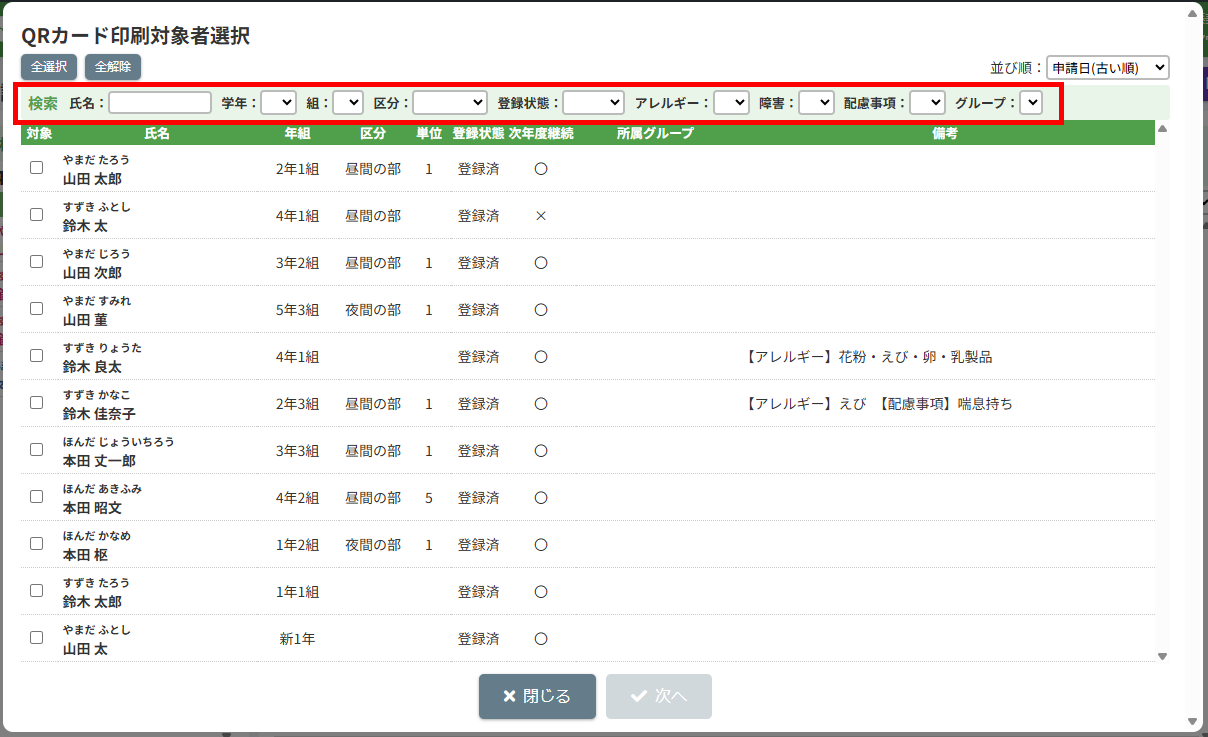
Task: Toggle the checkbox for 山田 菫
Action: click(37, 309)
